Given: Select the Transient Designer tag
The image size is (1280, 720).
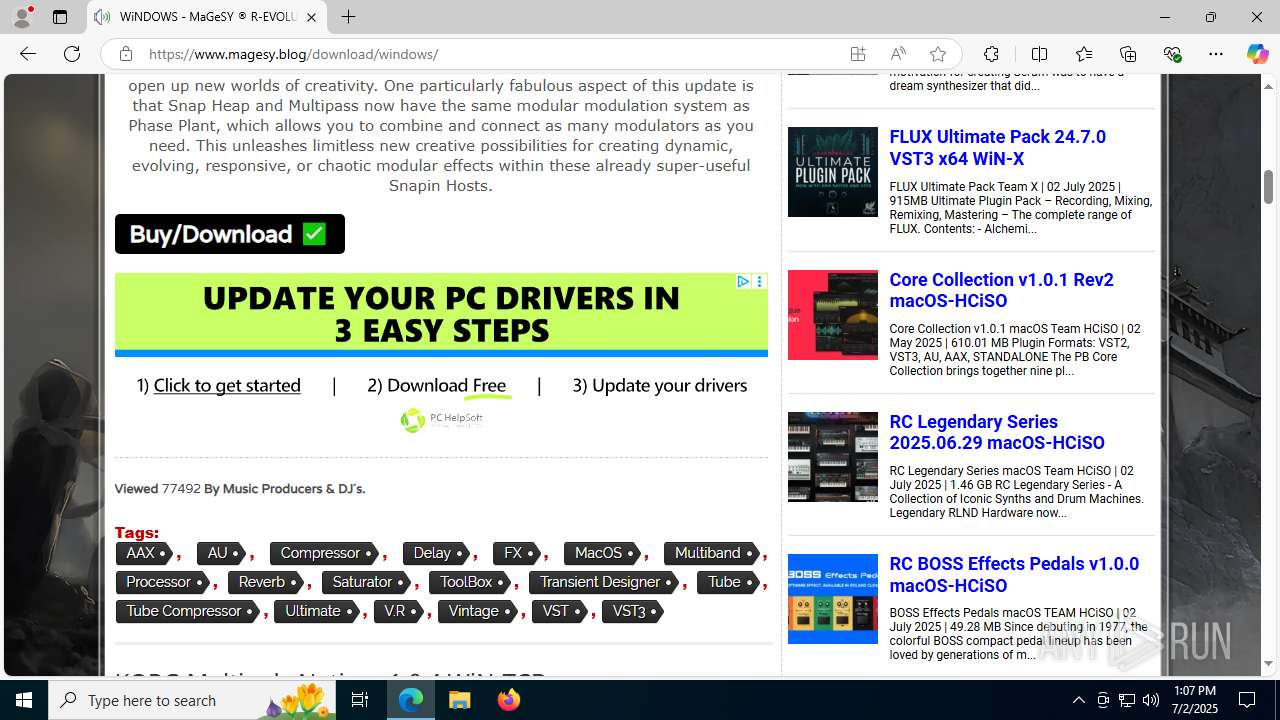Looking at the screenshot, I should pos(606,582).
